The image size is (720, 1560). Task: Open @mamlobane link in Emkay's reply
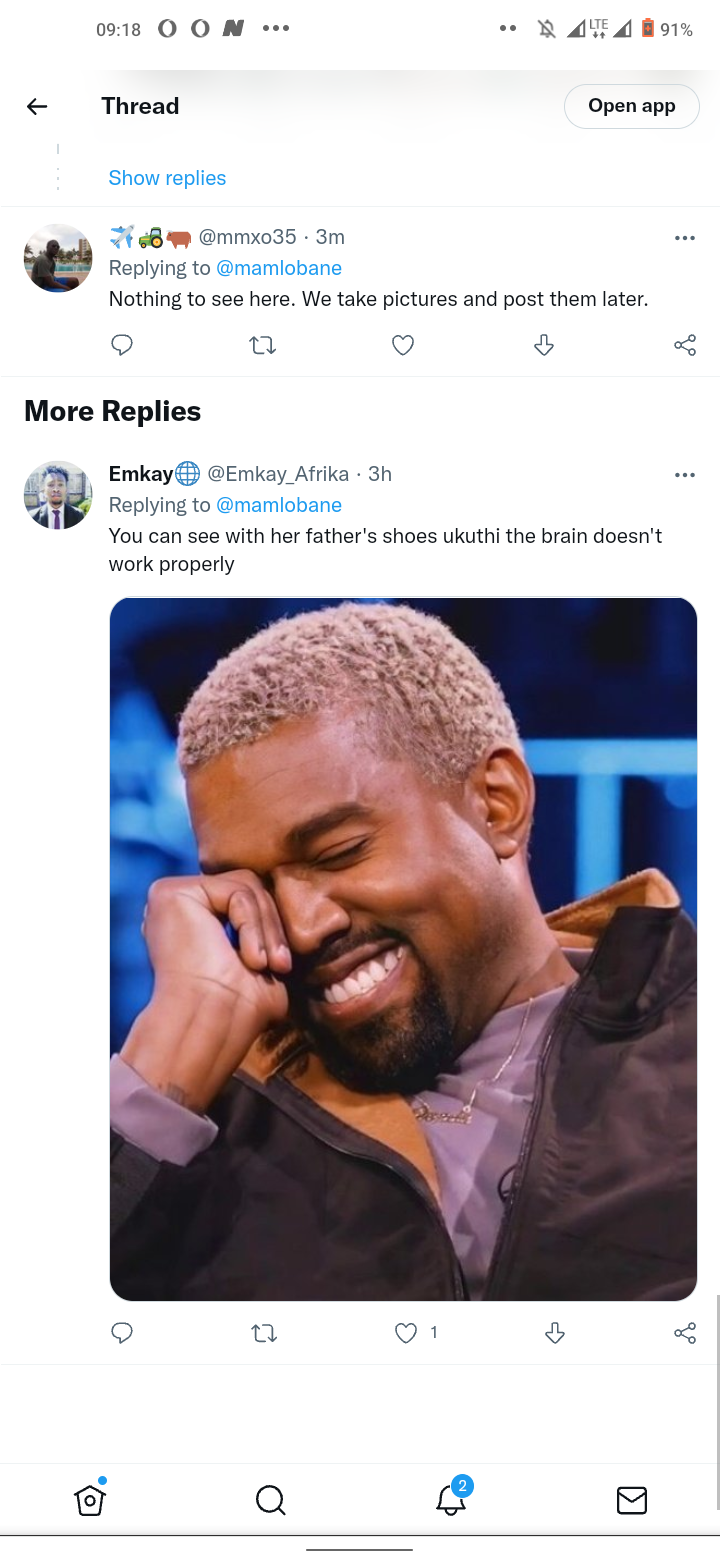click(x=279, y=505)
